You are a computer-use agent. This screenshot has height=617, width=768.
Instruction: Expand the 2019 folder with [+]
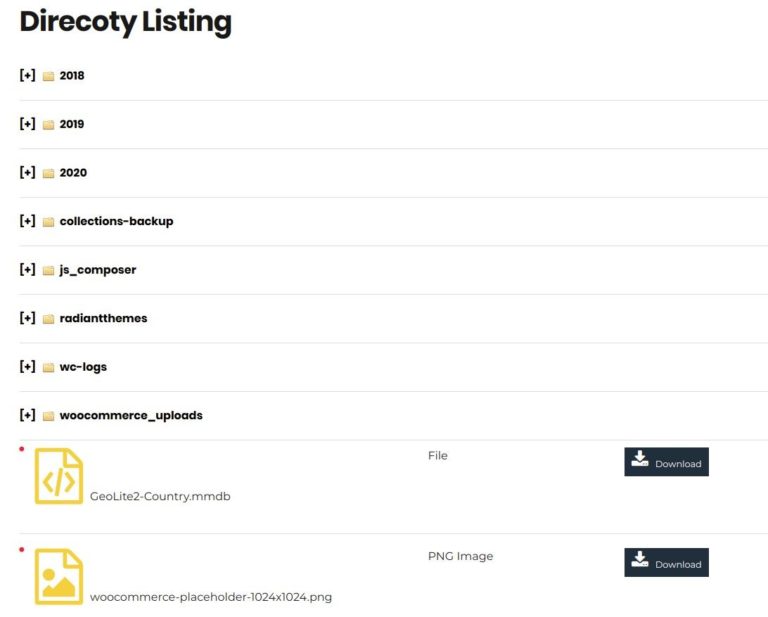click(27, 124)
